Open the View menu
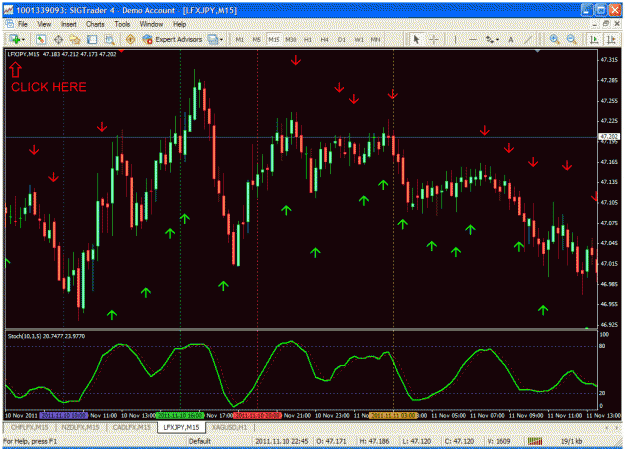The height and width of the screenshot is (449, 625). click(44, 24)
